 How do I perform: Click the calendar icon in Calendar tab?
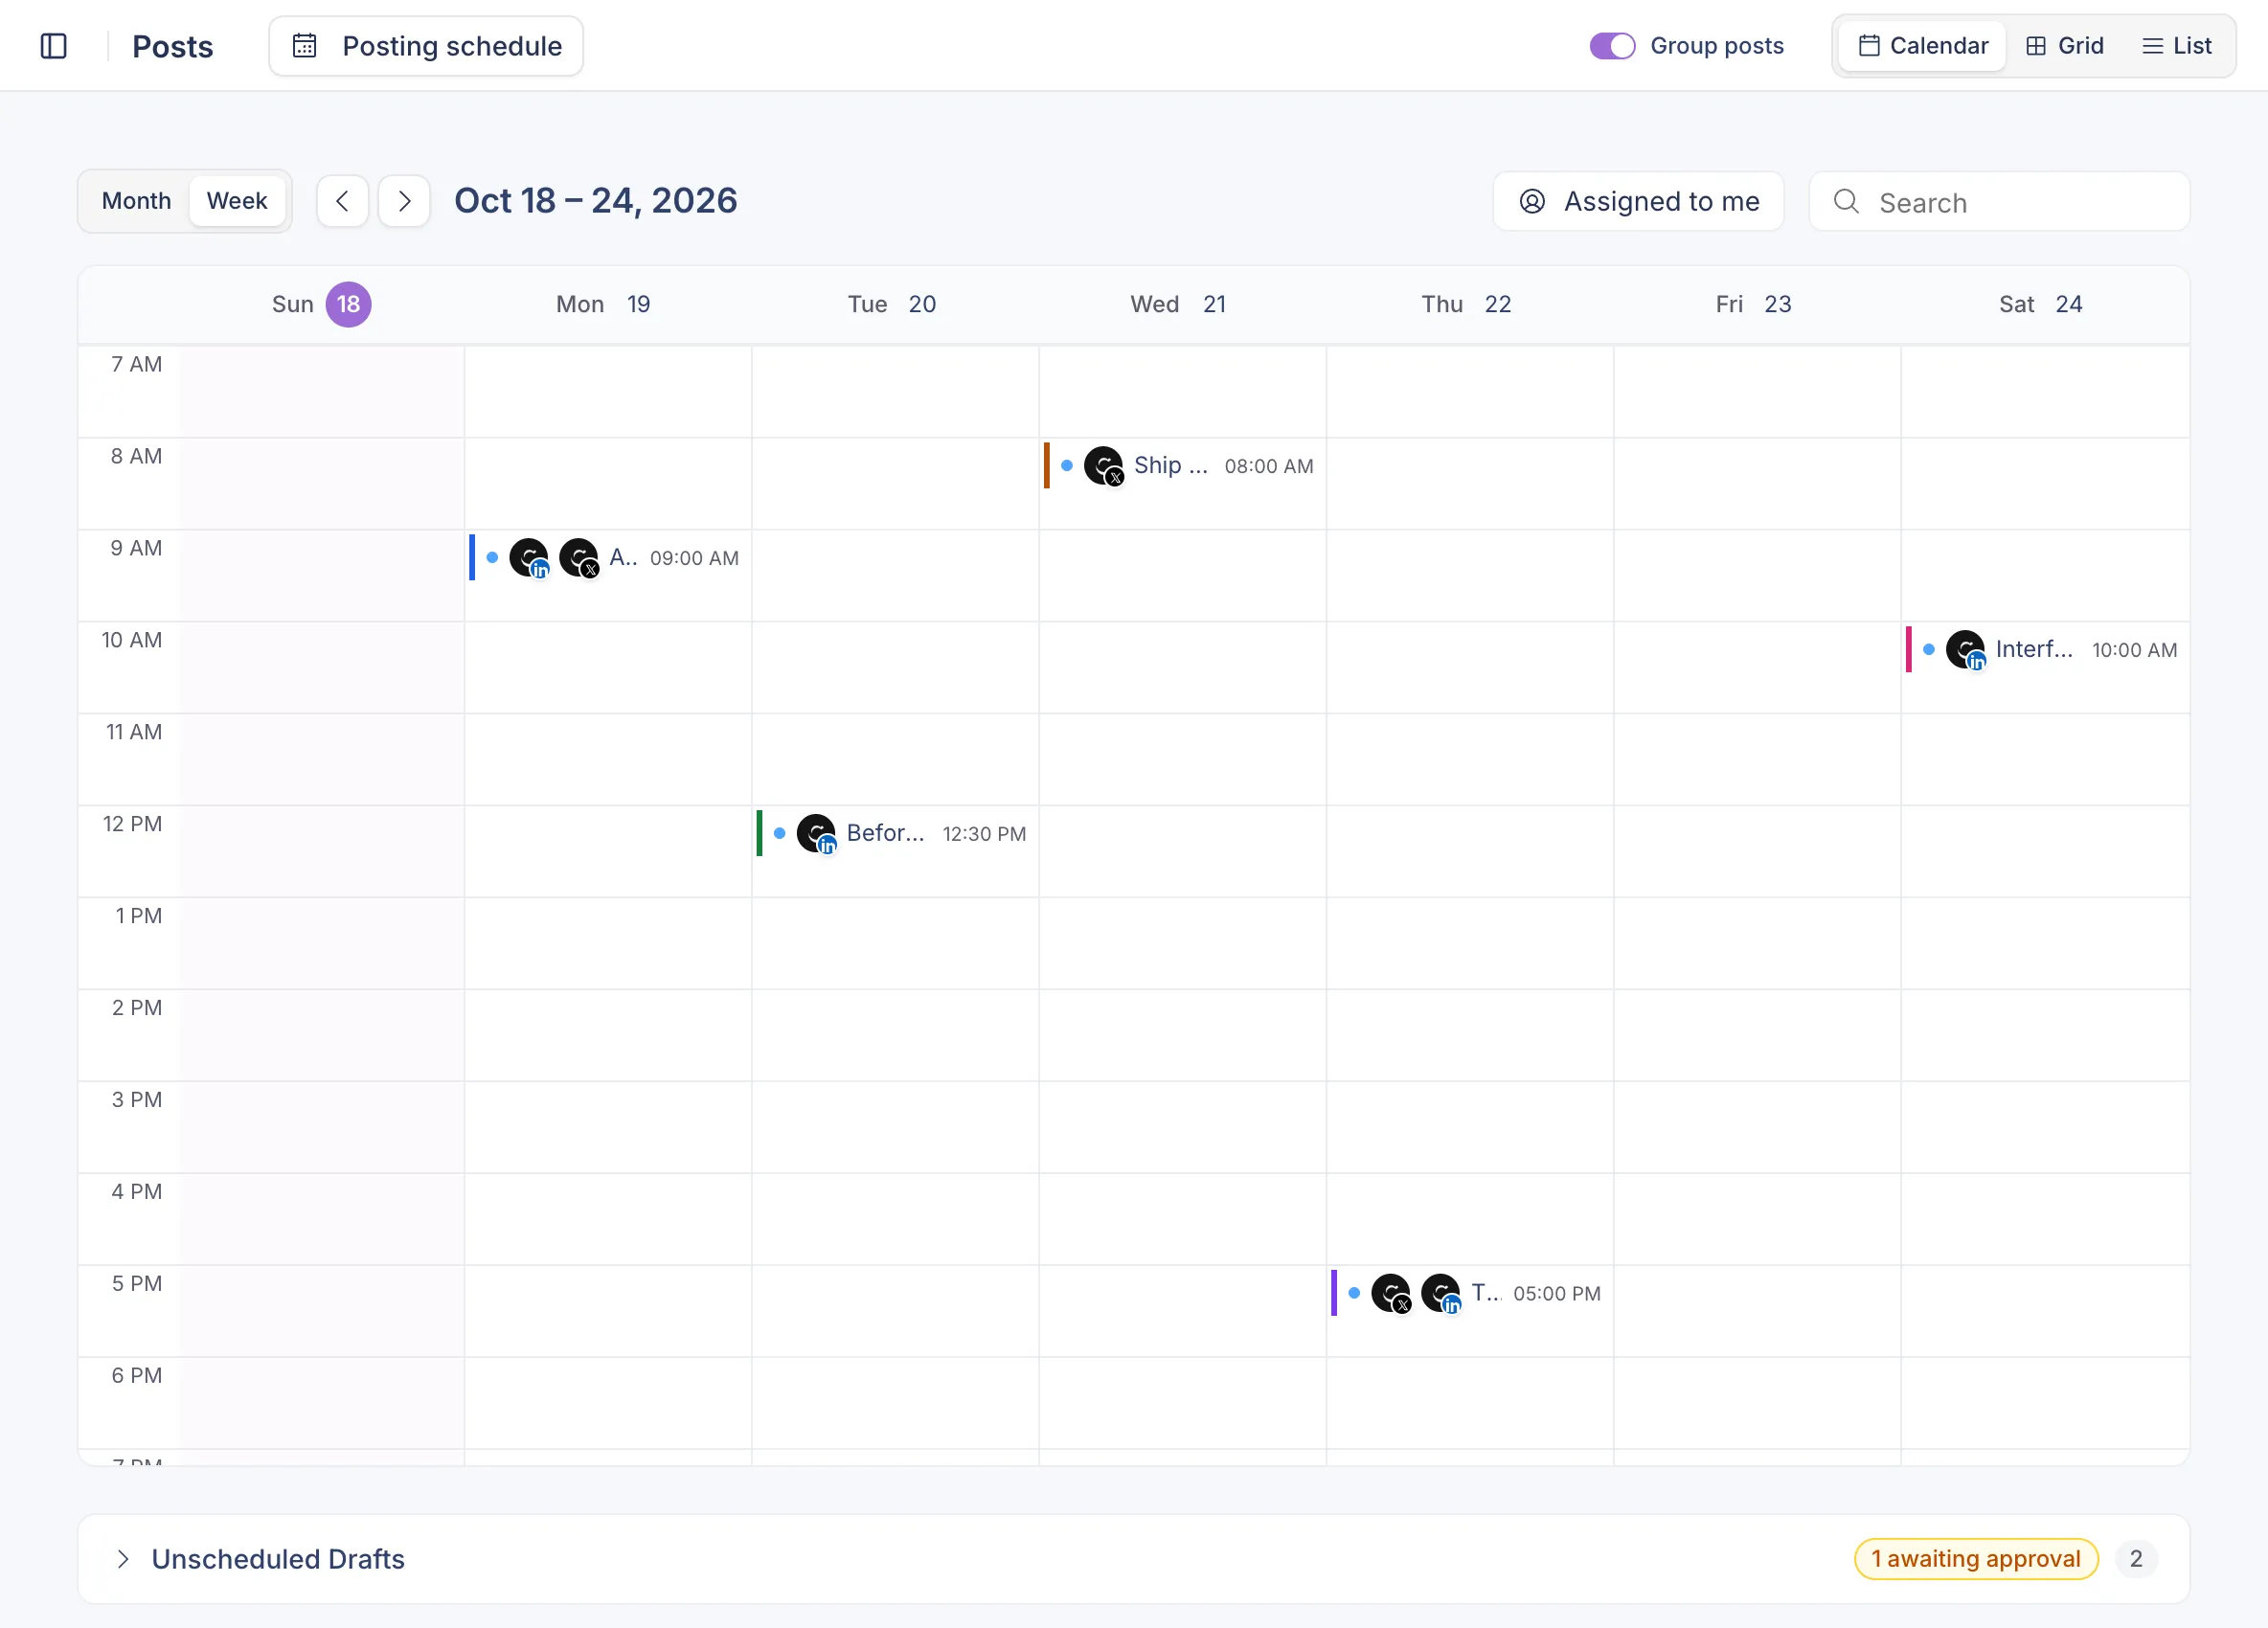(x=1869, y=46)
